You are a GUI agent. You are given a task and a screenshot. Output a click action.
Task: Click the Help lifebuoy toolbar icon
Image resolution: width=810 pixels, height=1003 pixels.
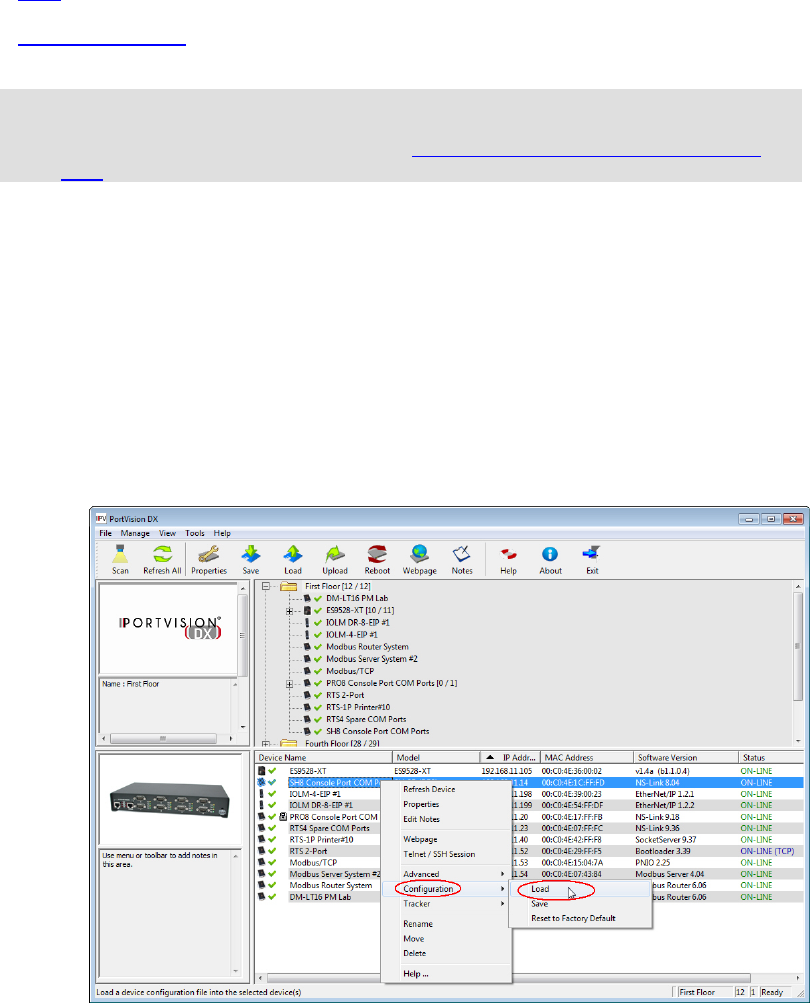click(x=509, y=559)
